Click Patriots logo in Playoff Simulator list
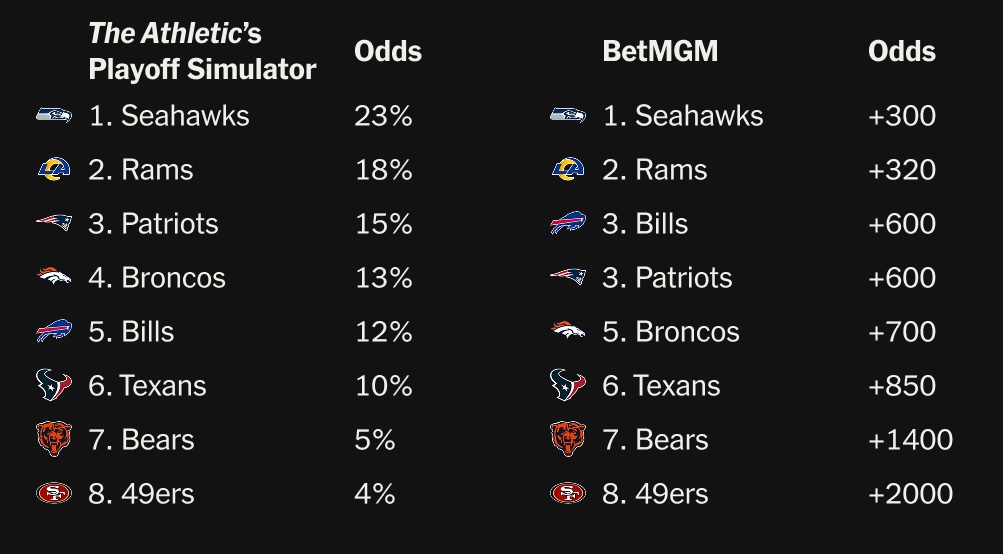Viewport: 1003px width, 554px height. click(x=54, y=223)
